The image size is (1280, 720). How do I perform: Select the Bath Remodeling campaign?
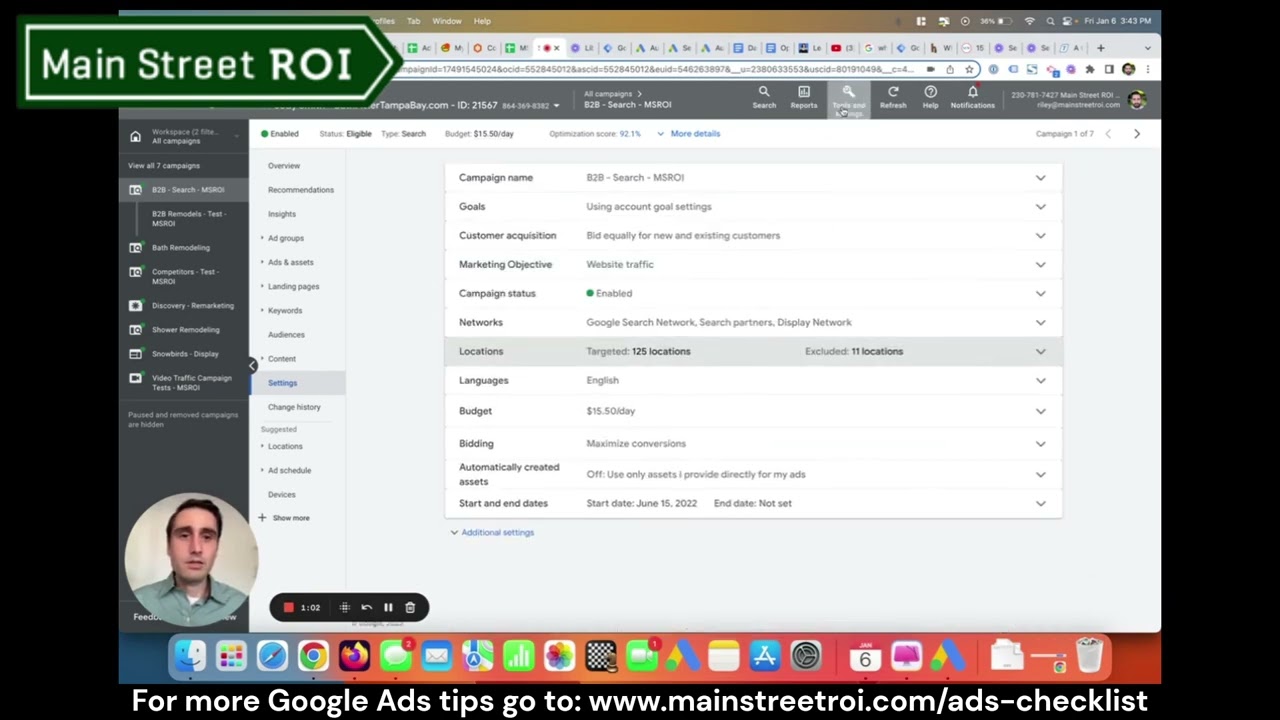[x=181, y=248]
